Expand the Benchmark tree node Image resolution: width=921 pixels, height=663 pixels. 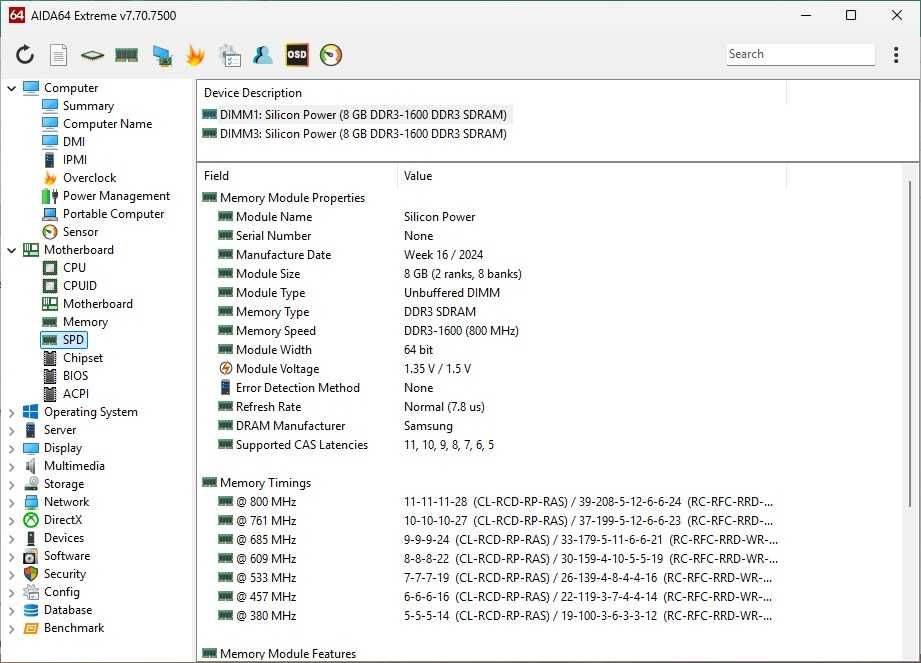(11, 629)
